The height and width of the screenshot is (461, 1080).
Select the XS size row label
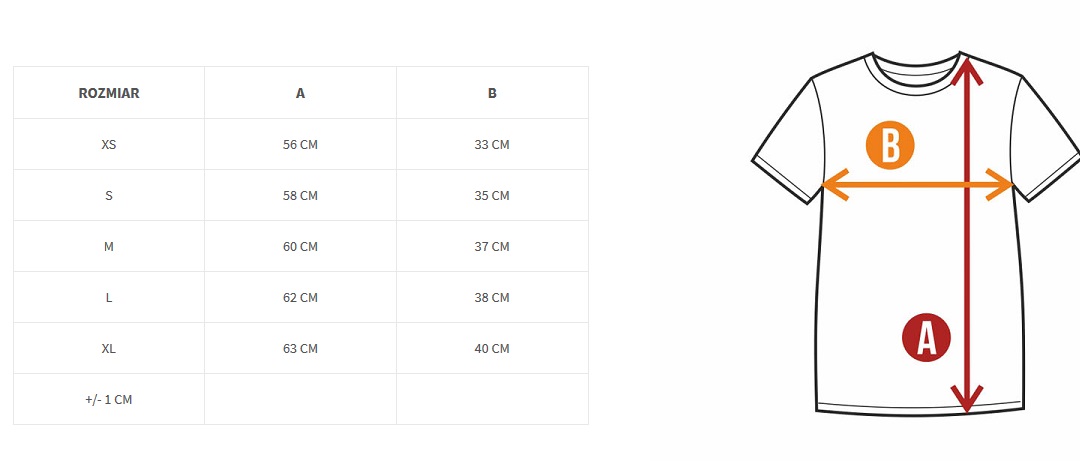point(109,144)
